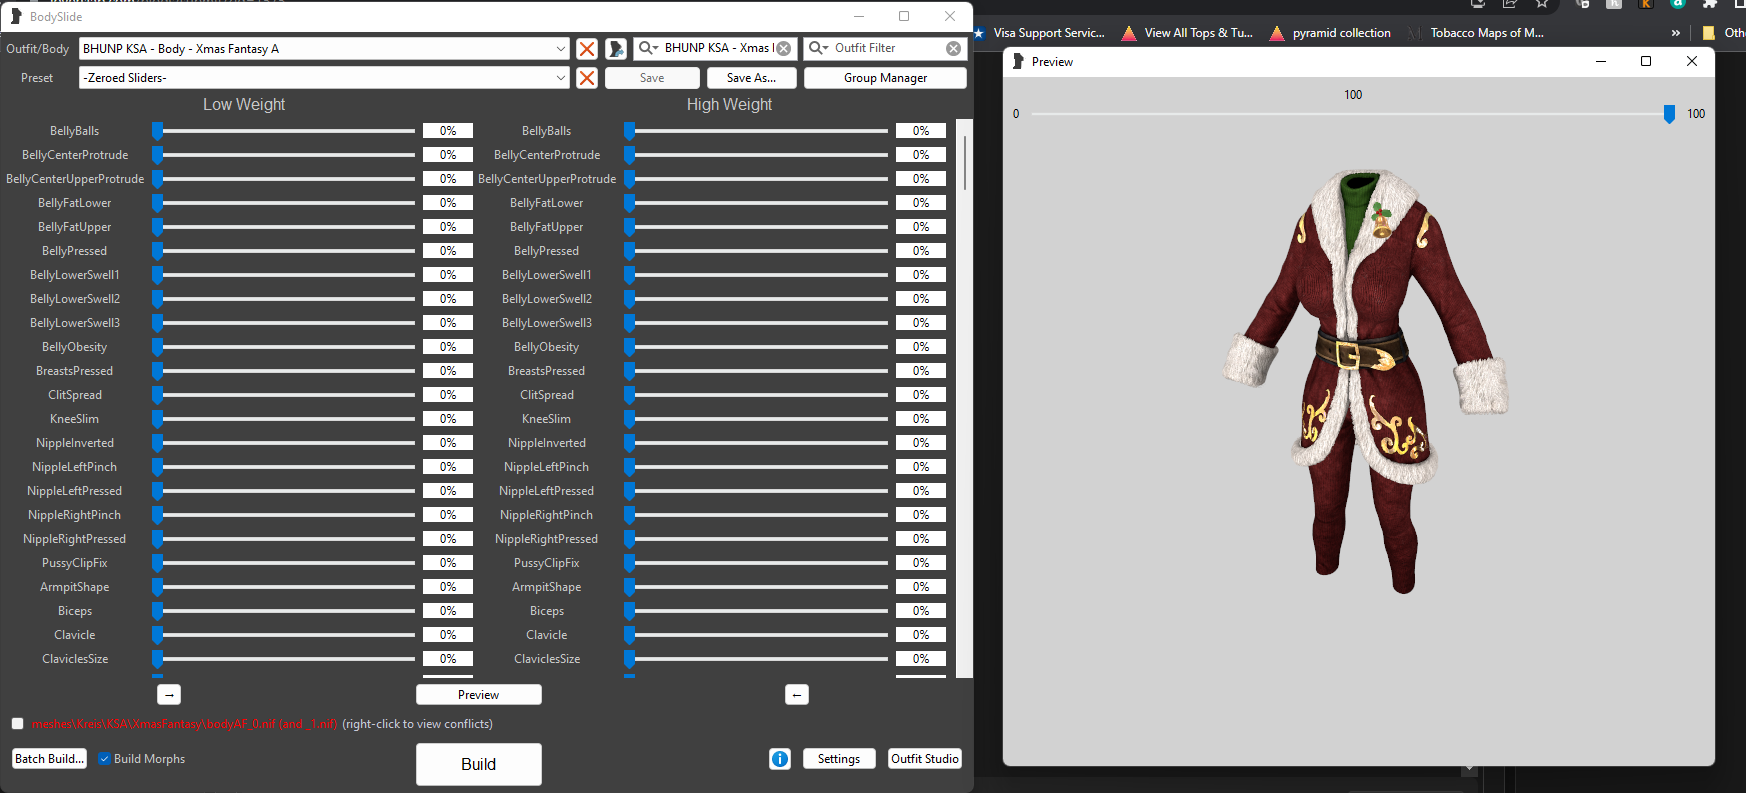Click High Weight BellyLowerSwell2 percent field
Image resolution: width=1746 pixels, height=793 pixels.
tap(921, 299)
